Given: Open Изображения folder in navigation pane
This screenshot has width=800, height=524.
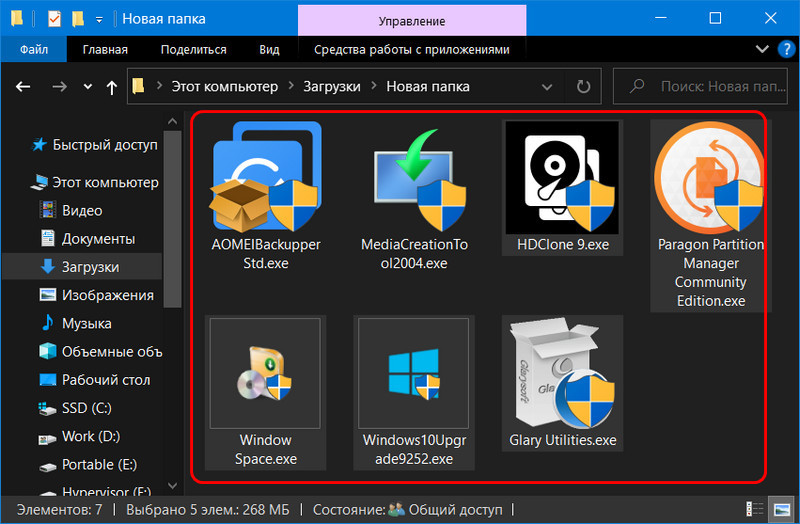Looking at the screenshot, I should (x=97, y=295).
